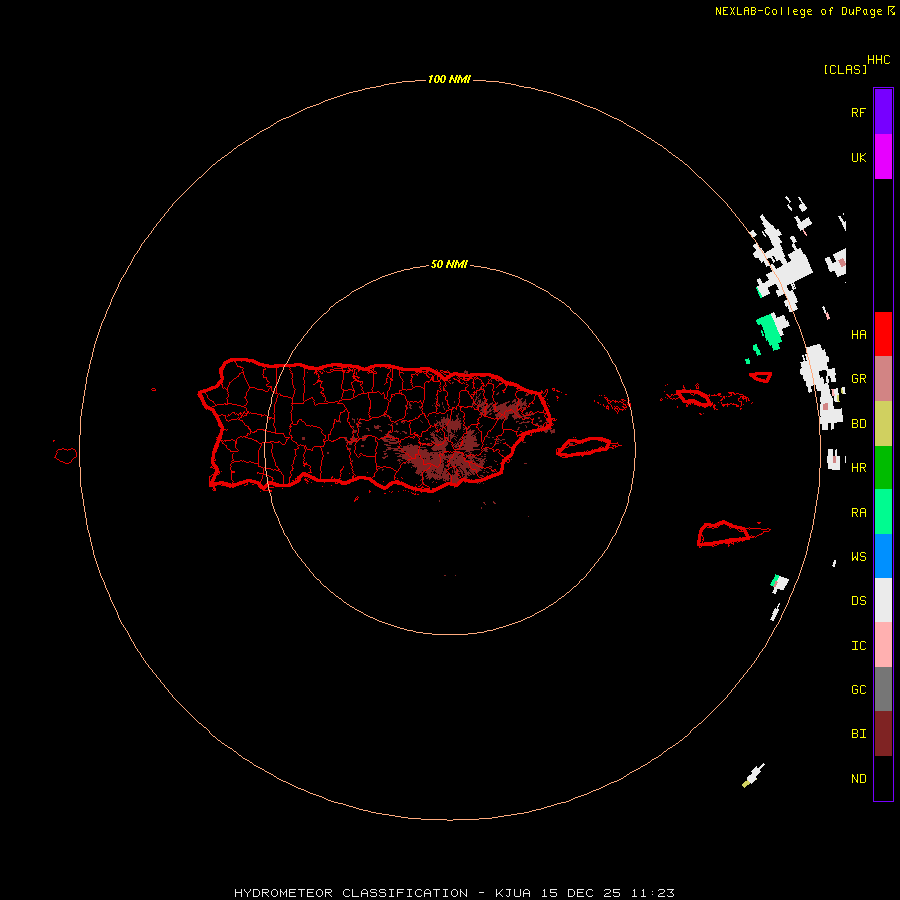Click the BI dark red legend swatch

[883, 734]
